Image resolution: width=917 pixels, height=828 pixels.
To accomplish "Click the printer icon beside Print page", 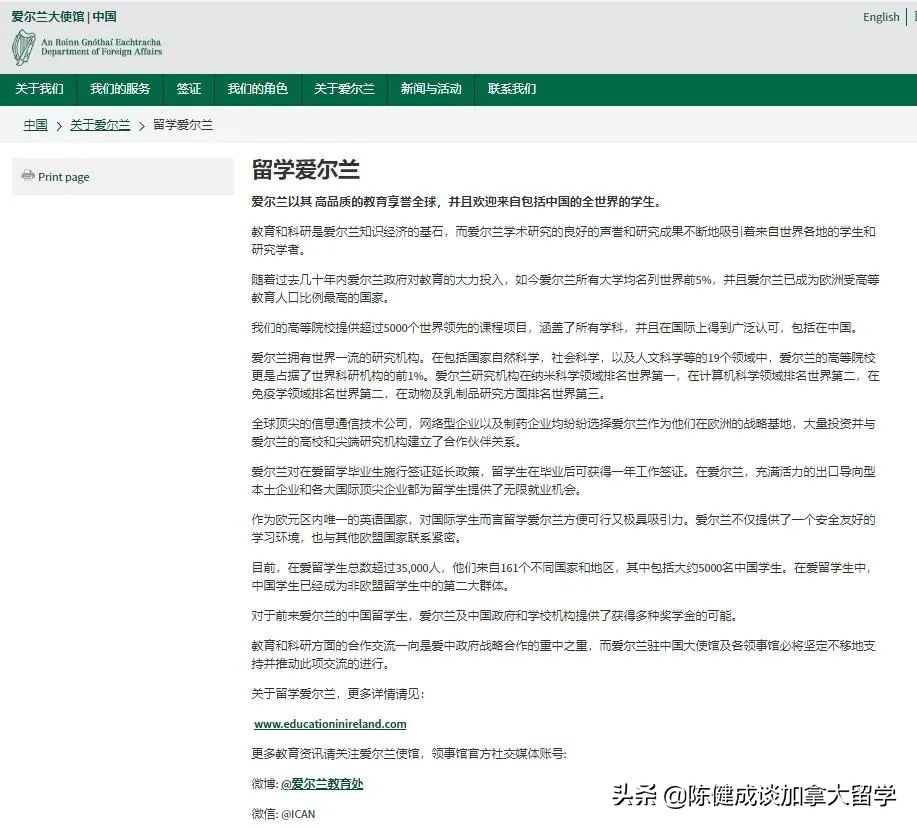I will pos(27,175).
